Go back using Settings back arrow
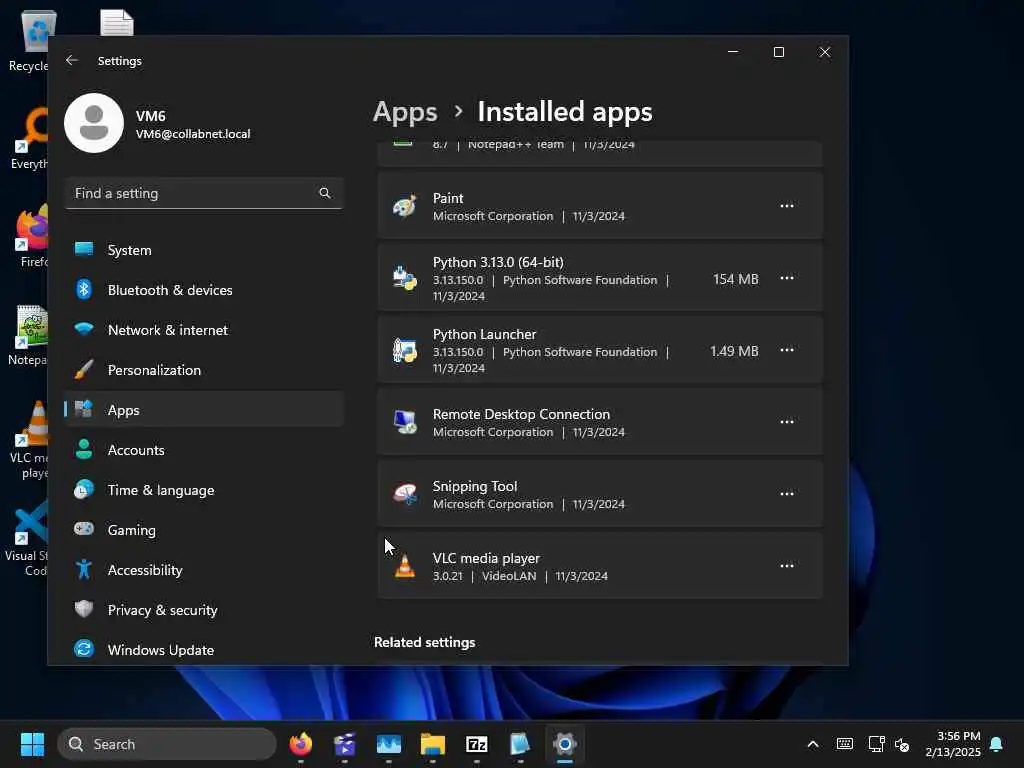The width and height of the screenshot is (1024, 768). pos(72,60)
